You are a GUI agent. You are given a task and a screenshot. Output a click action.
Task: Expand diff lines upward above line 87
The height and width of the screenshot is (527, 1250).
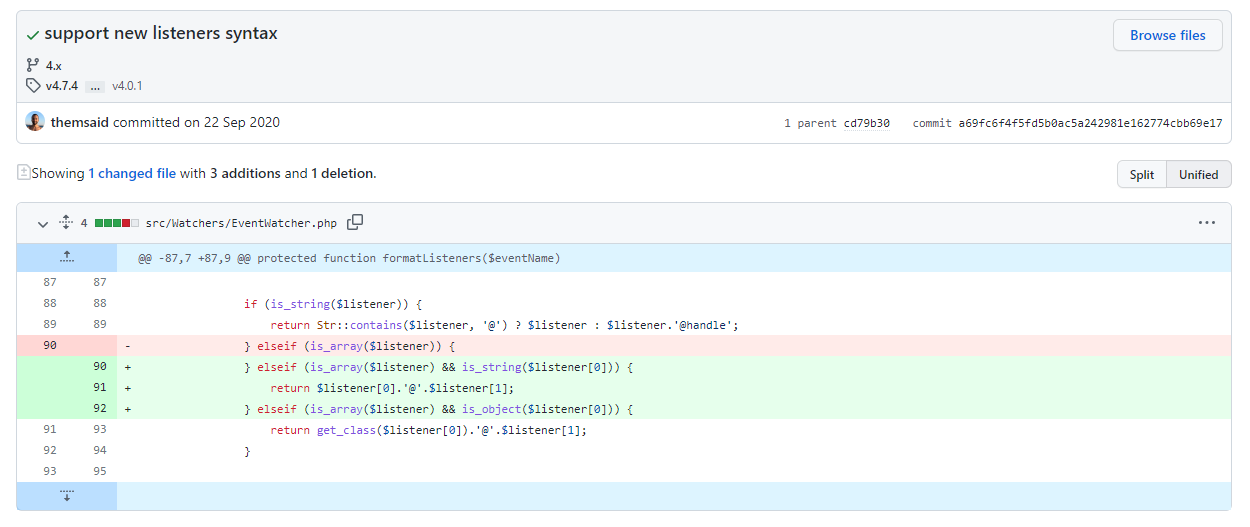coord(66,258)
